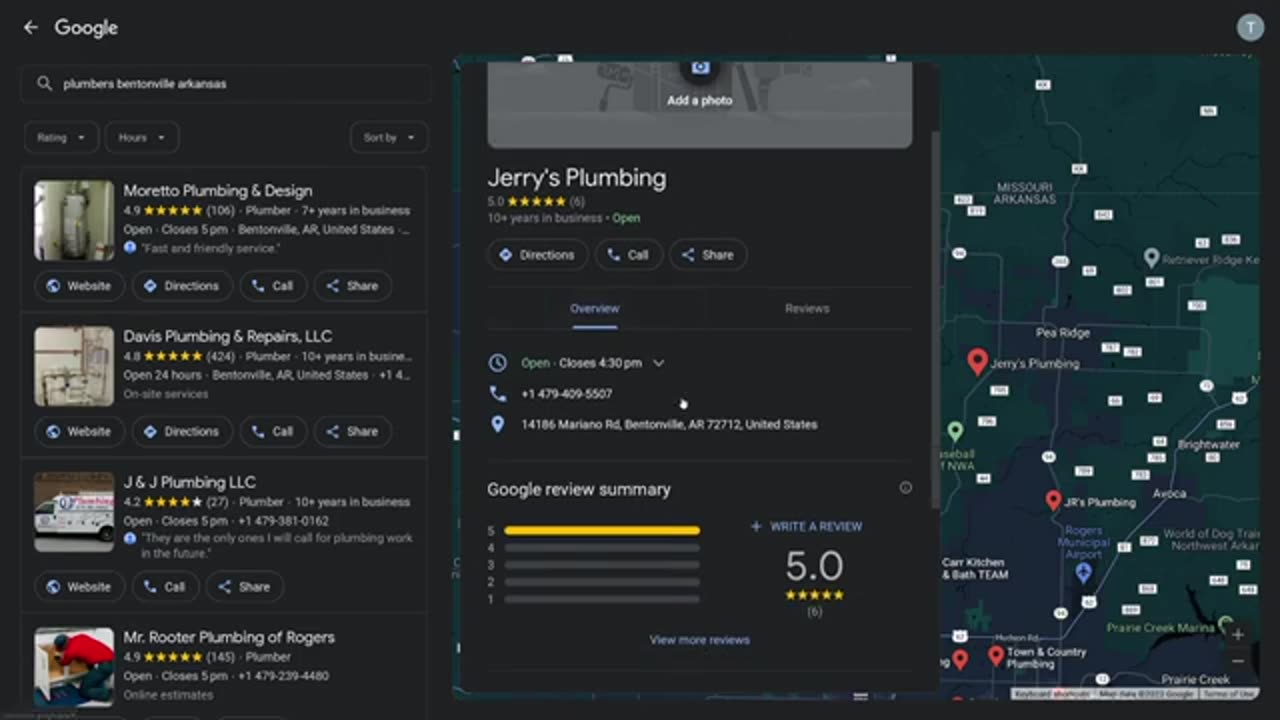Open the Rating filter dropdown
Viewport: 1280px width, 720px height.
click(61, 138)
